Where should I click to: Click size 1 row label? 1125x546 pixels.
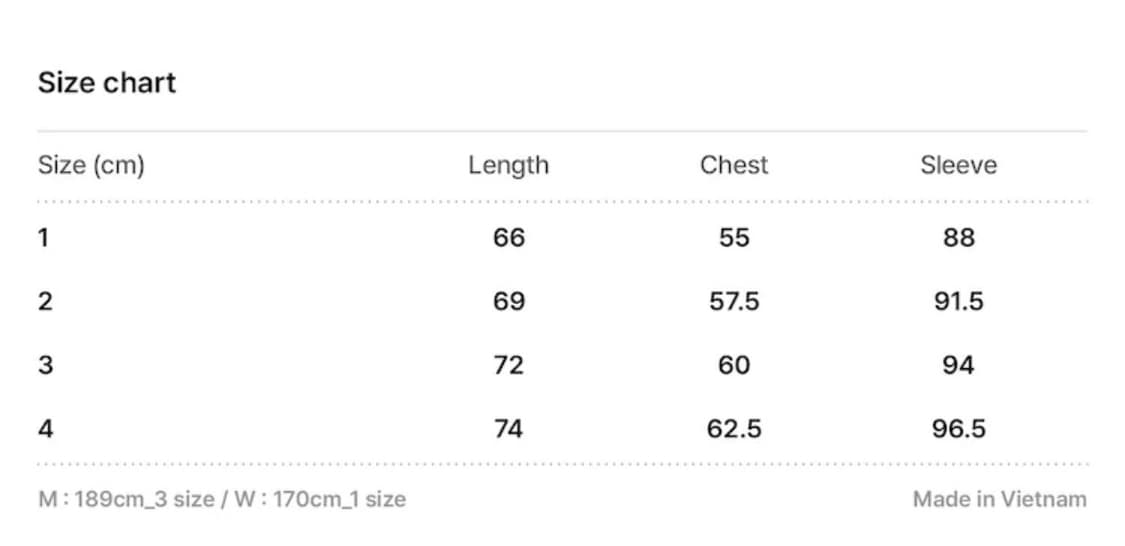click(43, 238)
